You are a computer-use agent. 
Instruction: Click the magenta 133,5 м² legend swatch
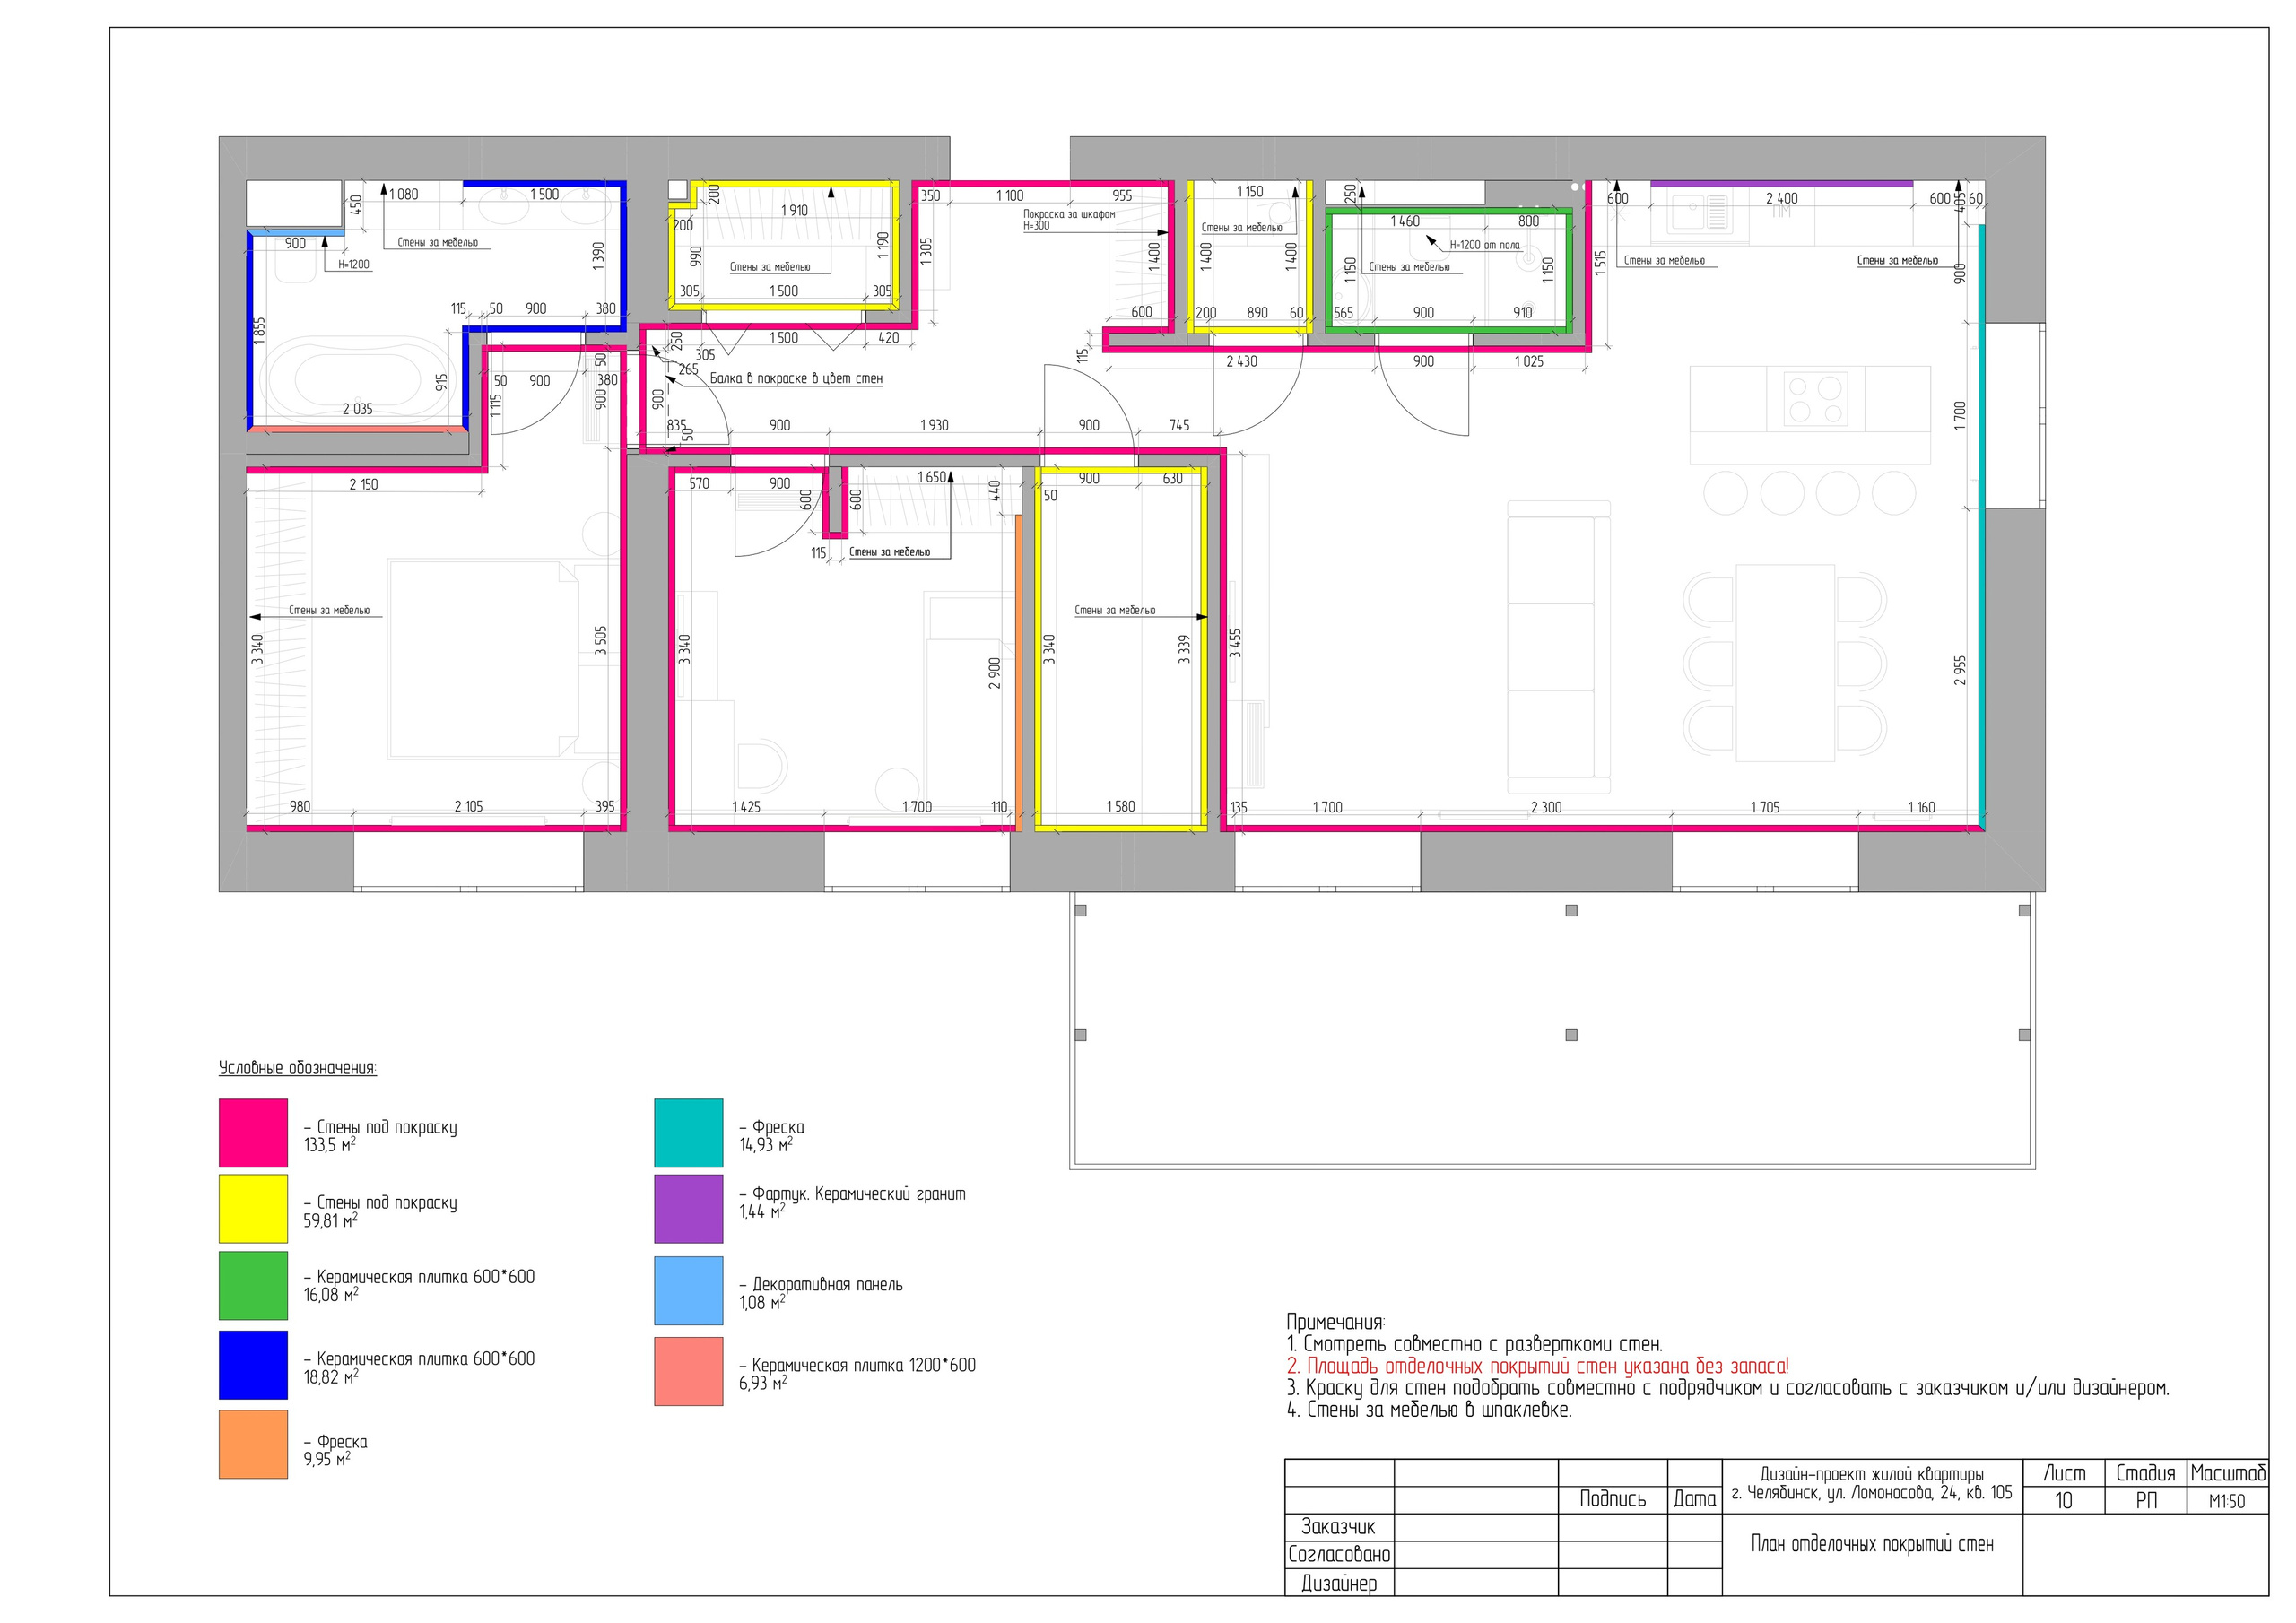click(253, 1133)
